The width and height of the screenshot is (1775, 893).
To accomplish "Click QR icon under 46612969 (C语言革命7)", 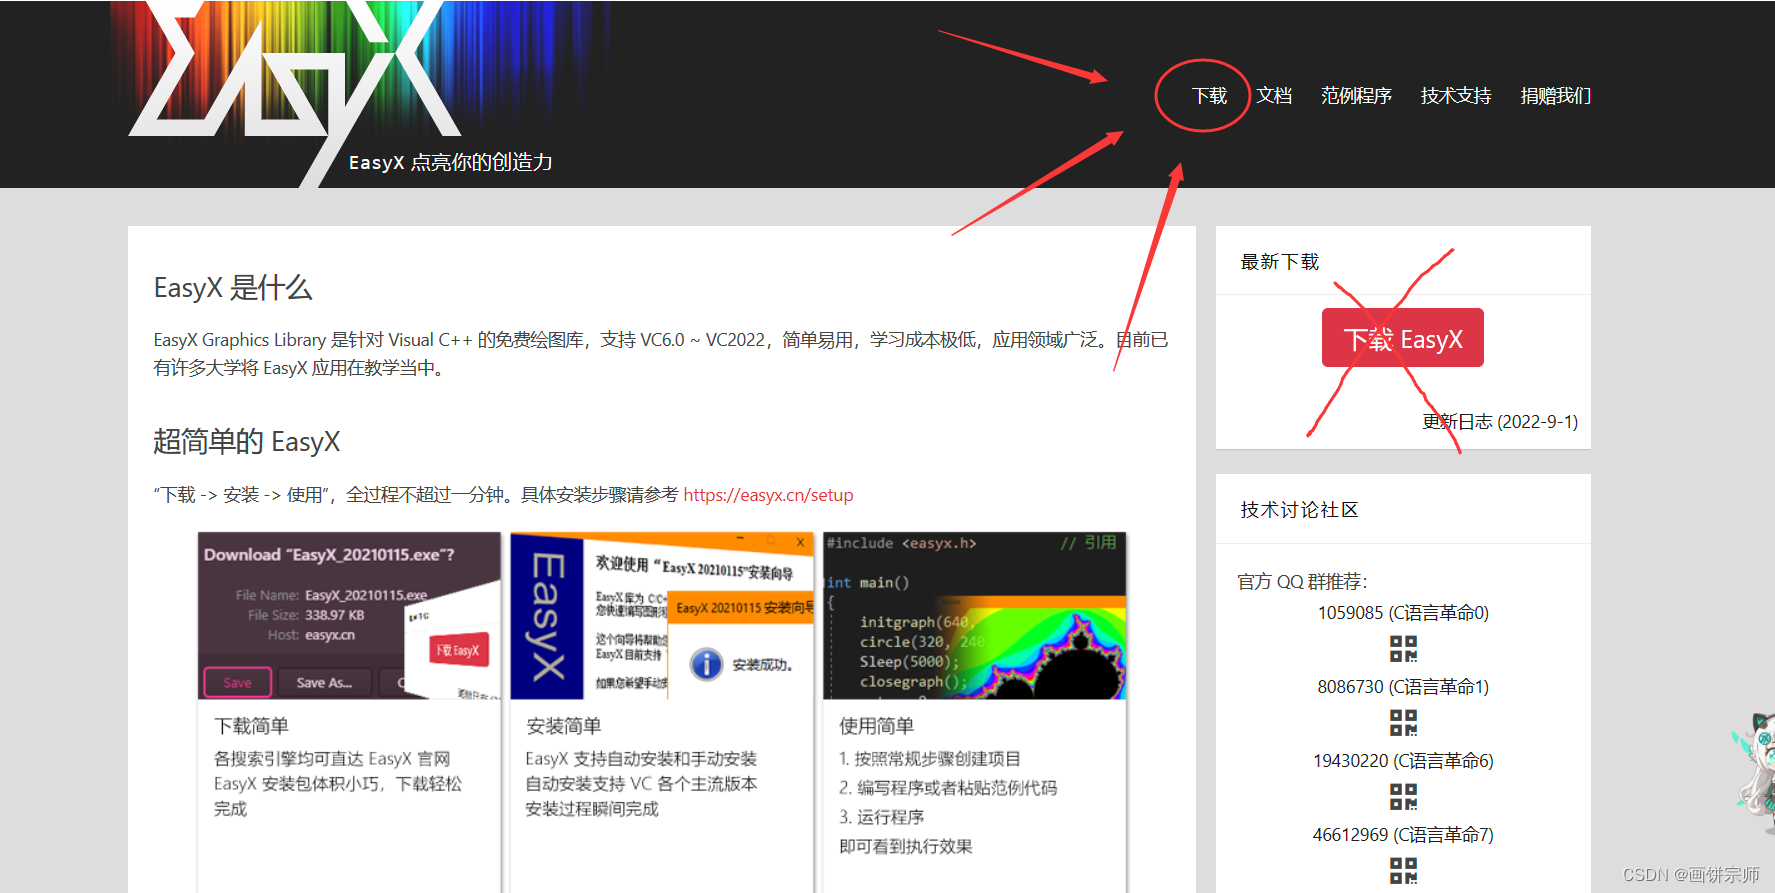I will pos(1403,871).
